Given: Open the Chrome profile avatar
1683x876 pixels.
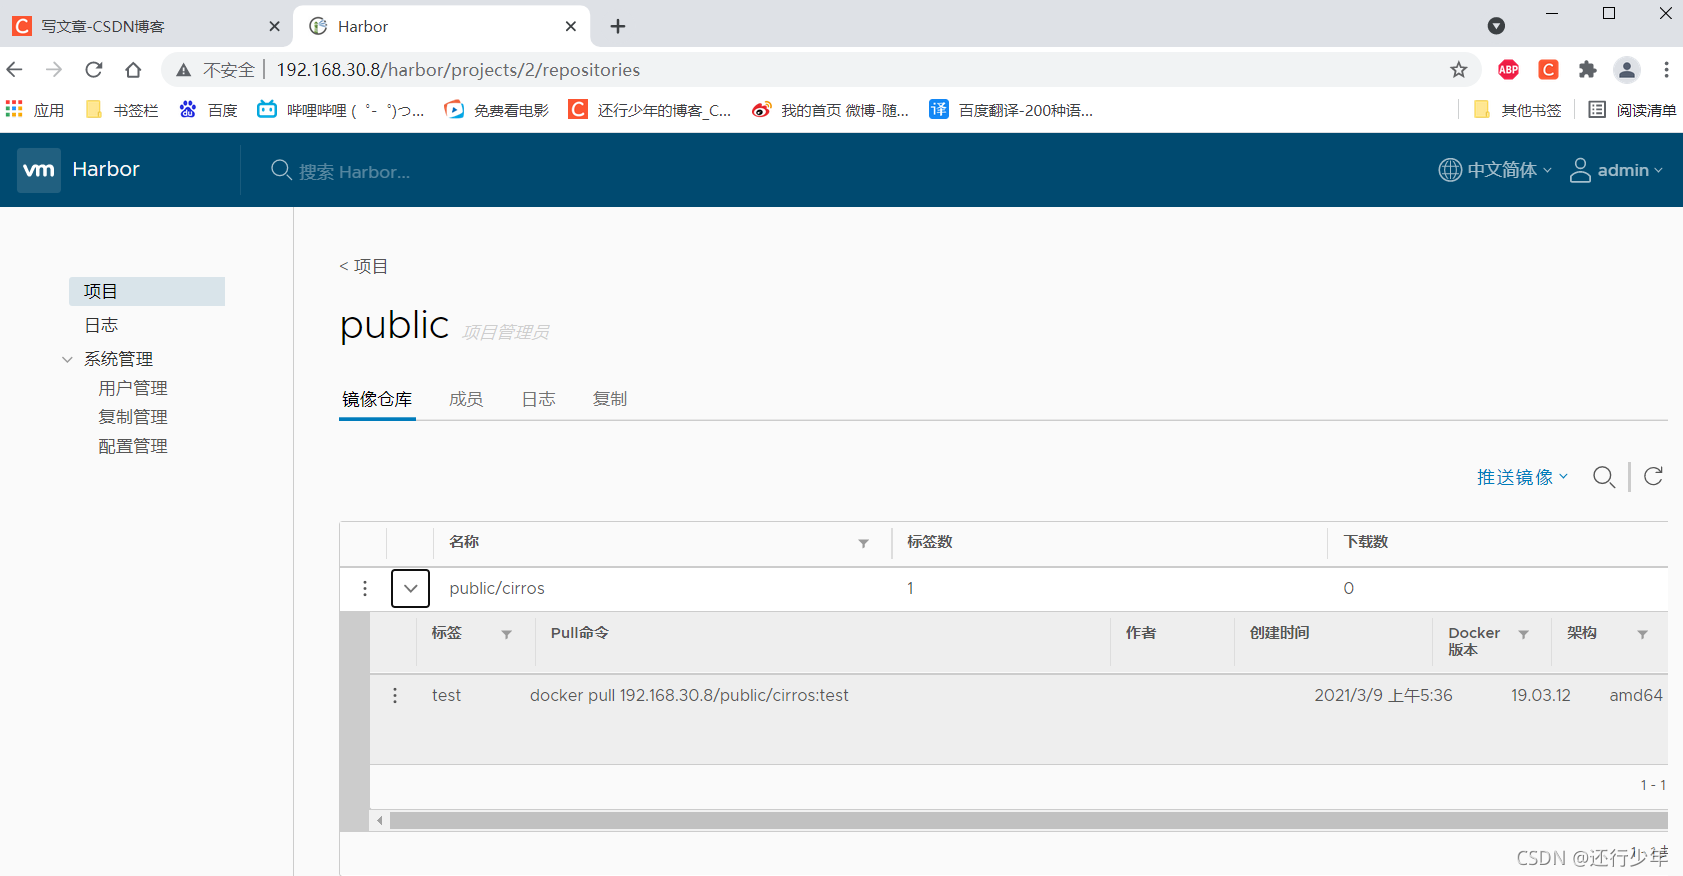Looking at the screenshot, I should (1627, 69).
